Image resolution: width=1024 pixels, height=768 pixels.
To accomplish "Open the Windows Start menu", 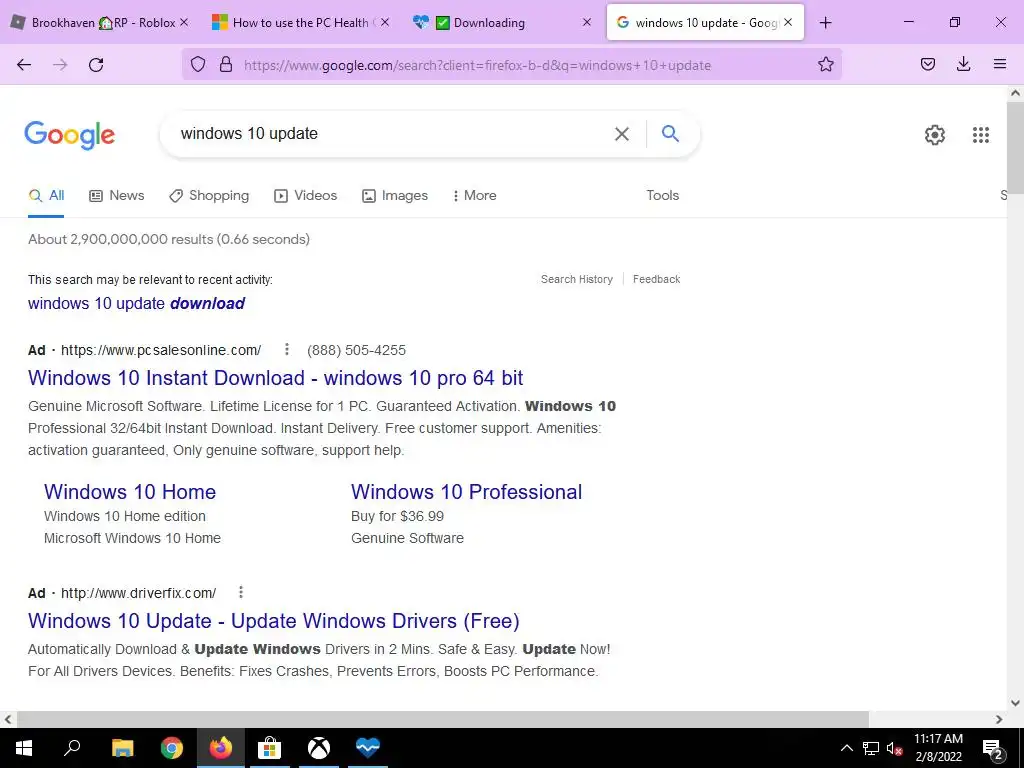I will (x=24, y=748).
